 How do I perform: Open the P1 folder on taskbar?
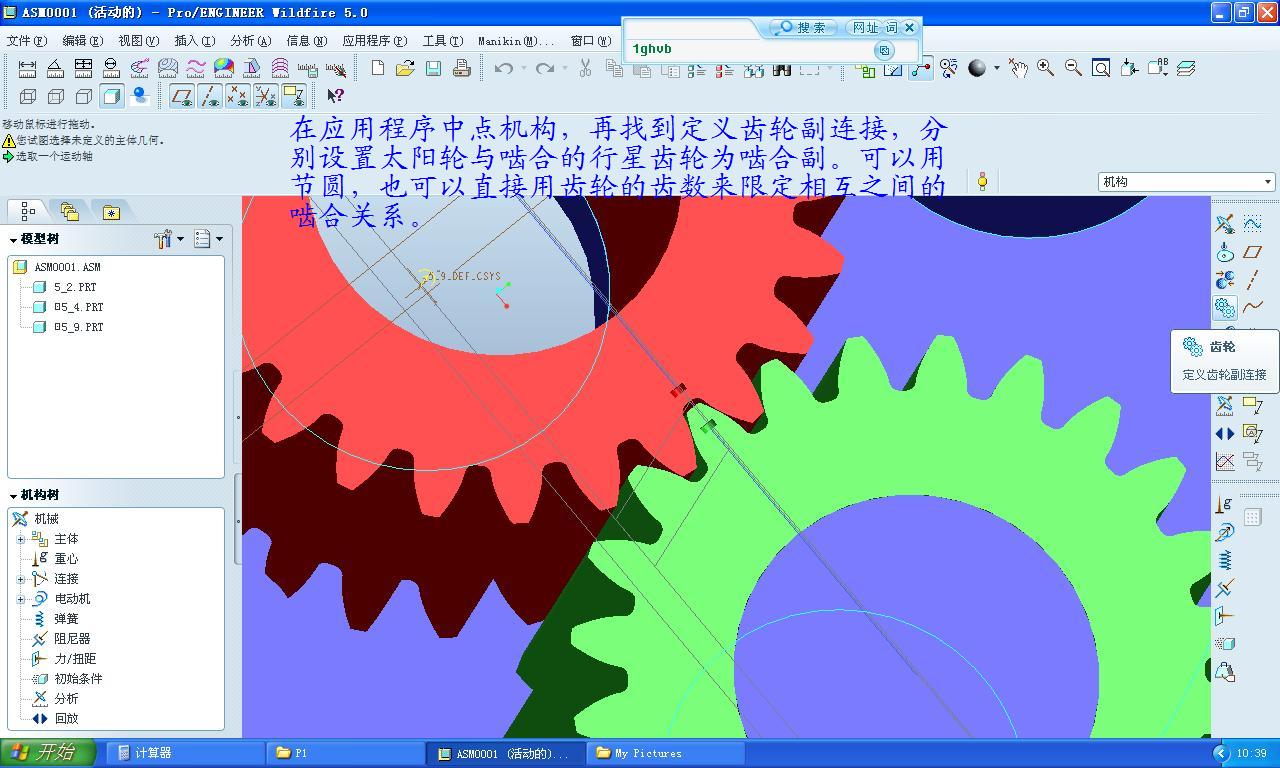point(345,753)
